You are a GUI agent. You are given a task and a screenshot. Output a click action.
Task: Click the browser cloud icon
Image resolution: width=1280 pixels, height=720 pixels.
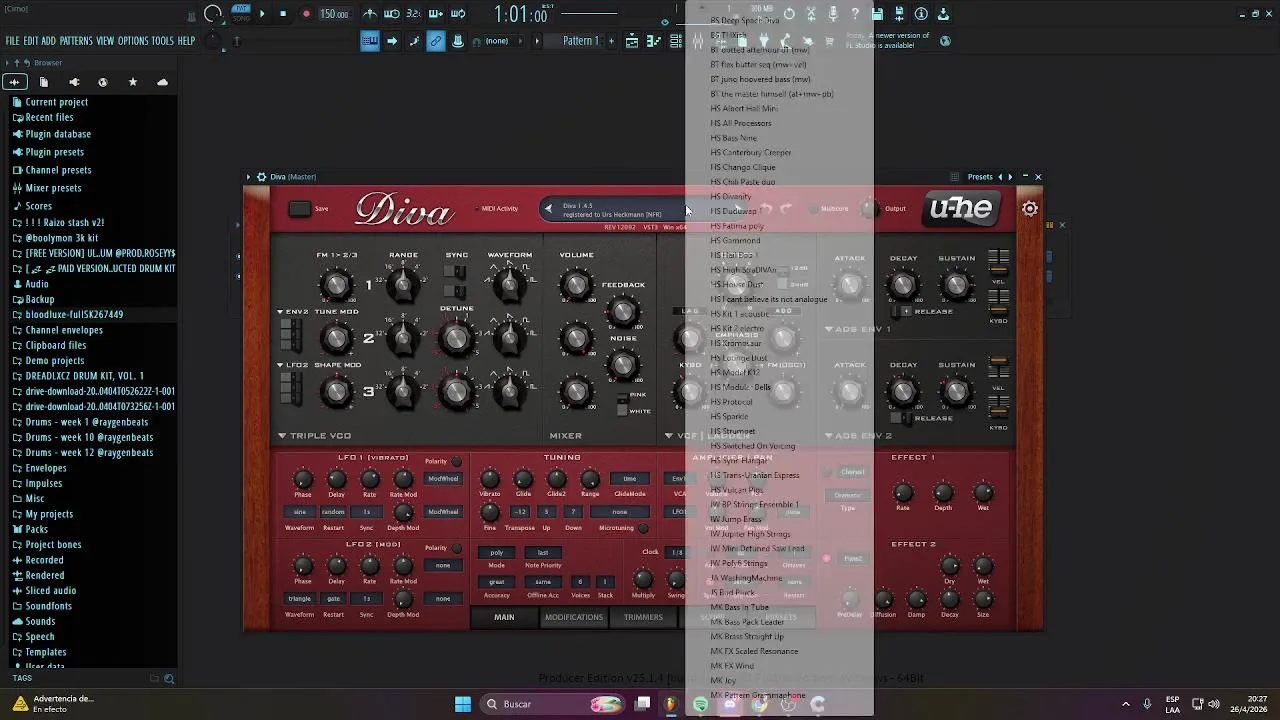coord(163,82)
